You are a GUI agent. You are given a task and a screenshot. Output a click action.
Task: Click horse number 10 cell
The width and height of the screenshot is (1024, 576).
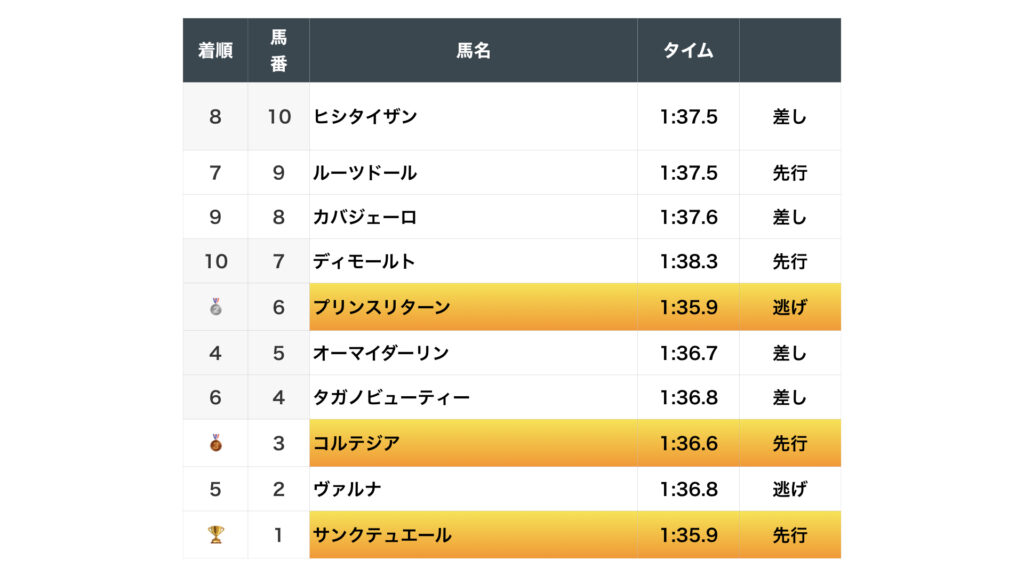pyautogui.click(x=279, y=117)
